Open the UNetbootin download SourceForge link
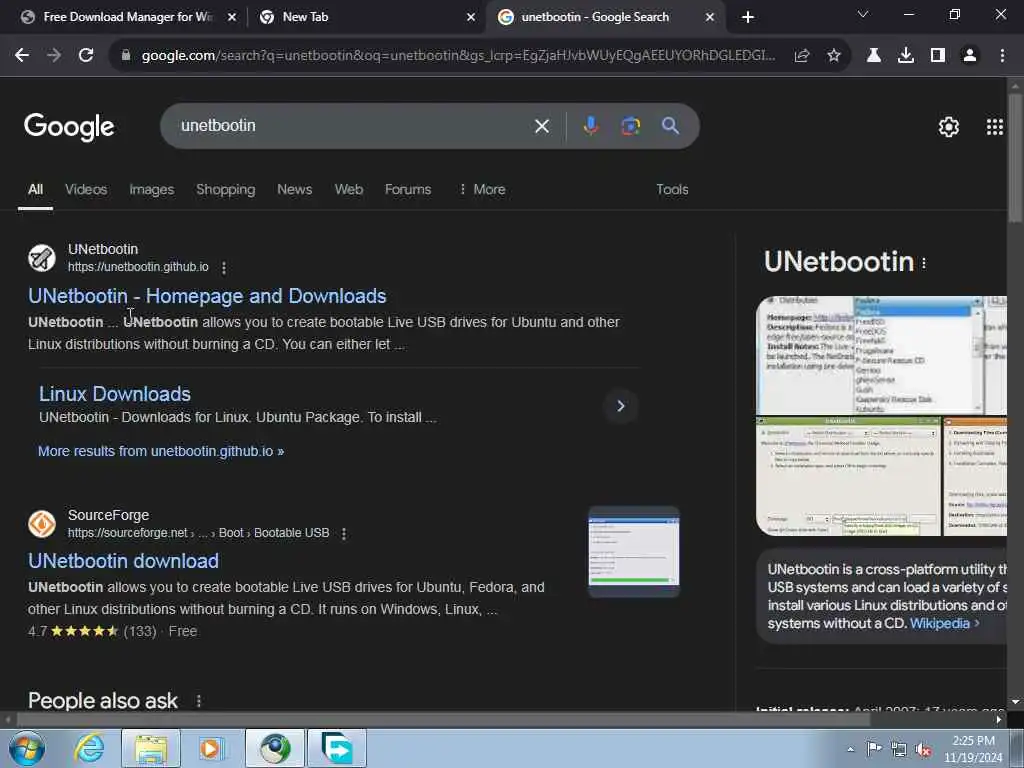Image resolution: width=1024 pixels, height=768 pixels. 123,561
